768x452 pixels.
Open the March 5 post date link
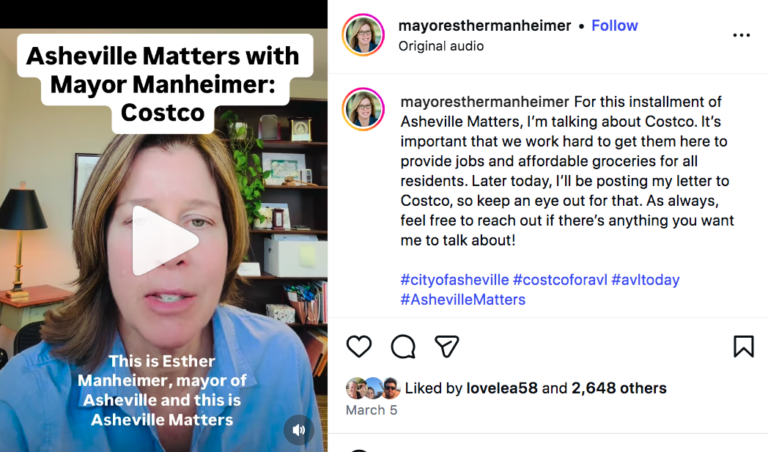371,410
